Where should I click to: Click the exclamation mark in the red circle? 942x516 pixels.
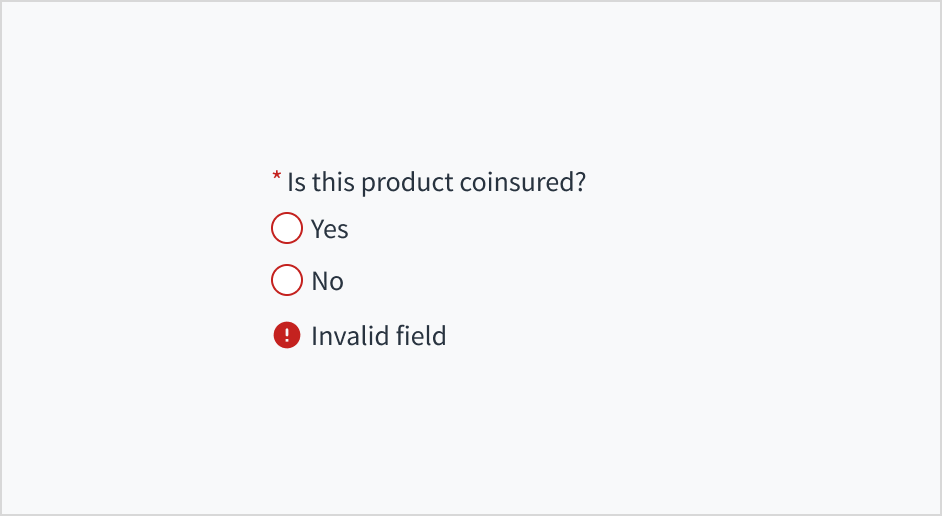pyautogui.click(x=287, y=336)
